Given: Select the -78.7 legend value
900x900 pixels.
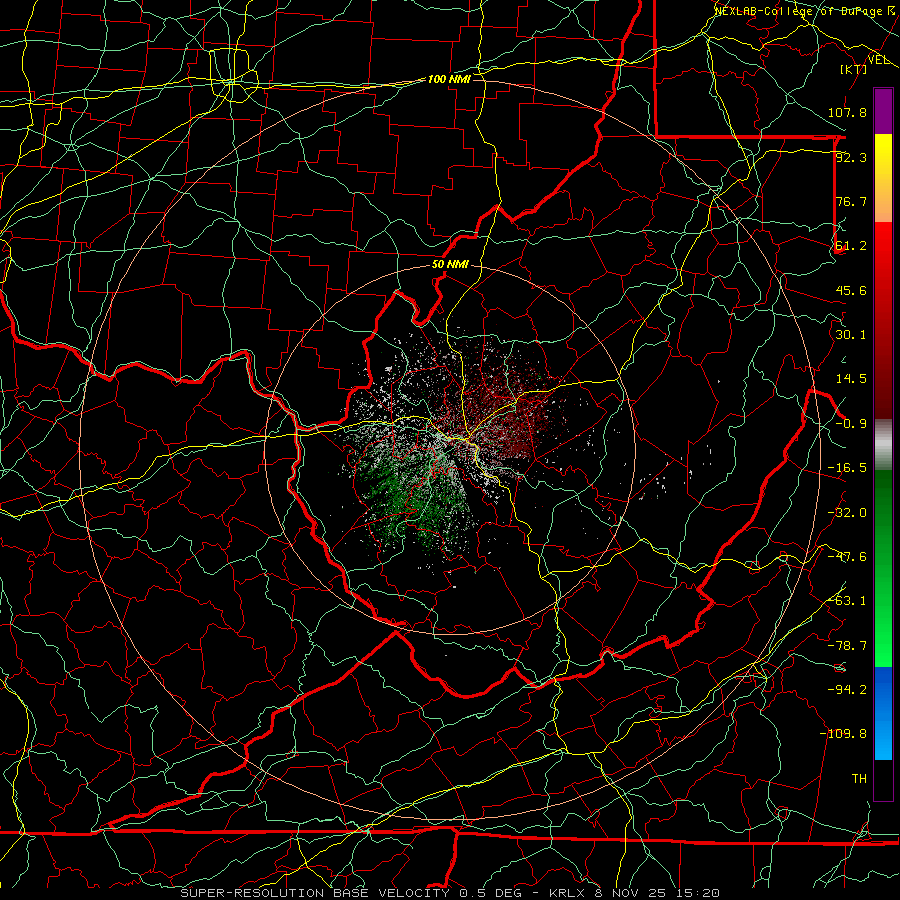Looking at the screenshot, I should (x=847, y=646).
